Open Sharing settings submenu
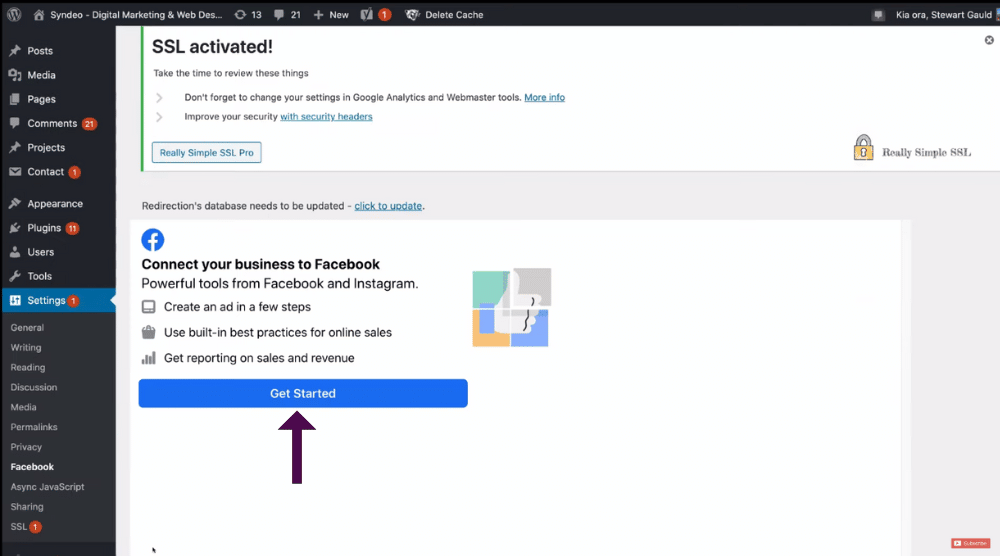This screenshot has height=556, width=1000. 27,506
